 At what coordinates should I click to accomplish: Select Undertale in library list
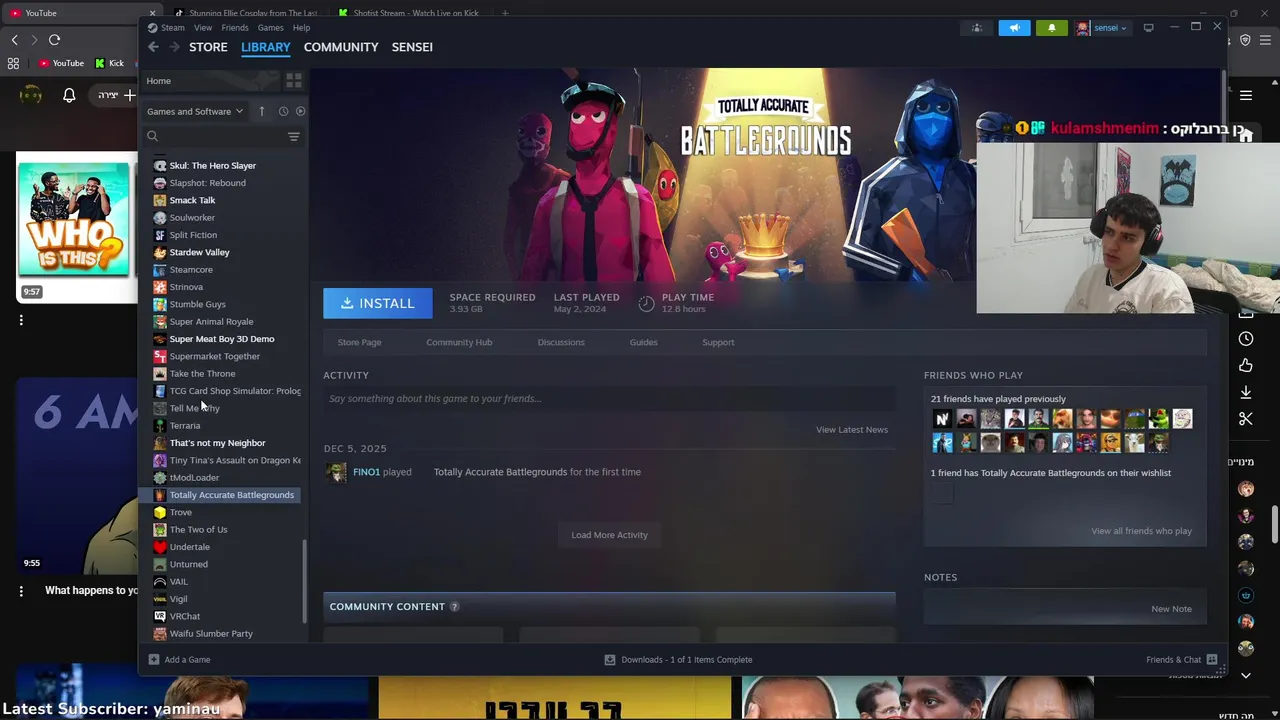click(189, 547)
